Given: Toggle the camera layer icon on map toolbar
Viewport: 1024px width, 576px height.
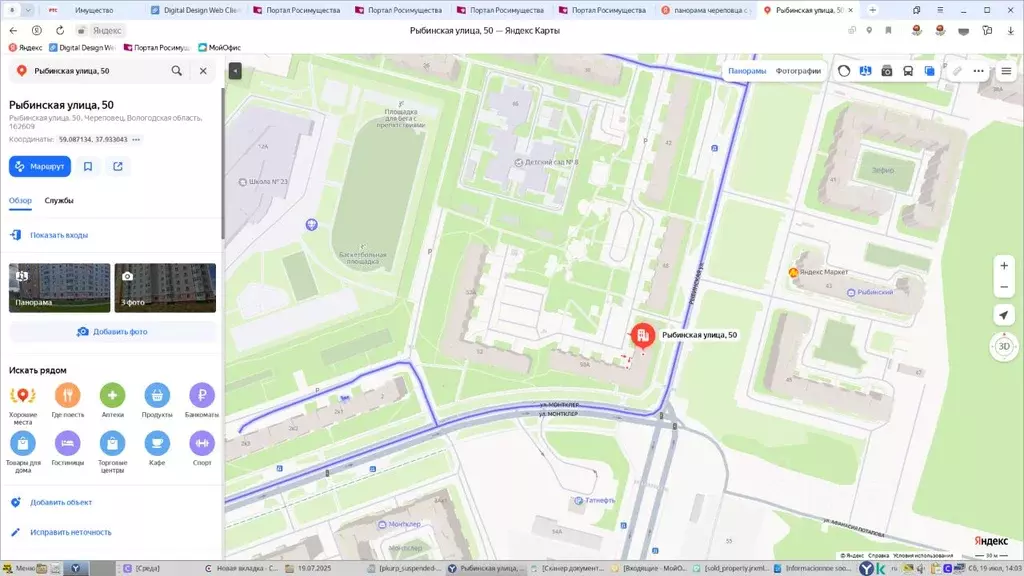Looking at the screenshot, I should 887,71.
